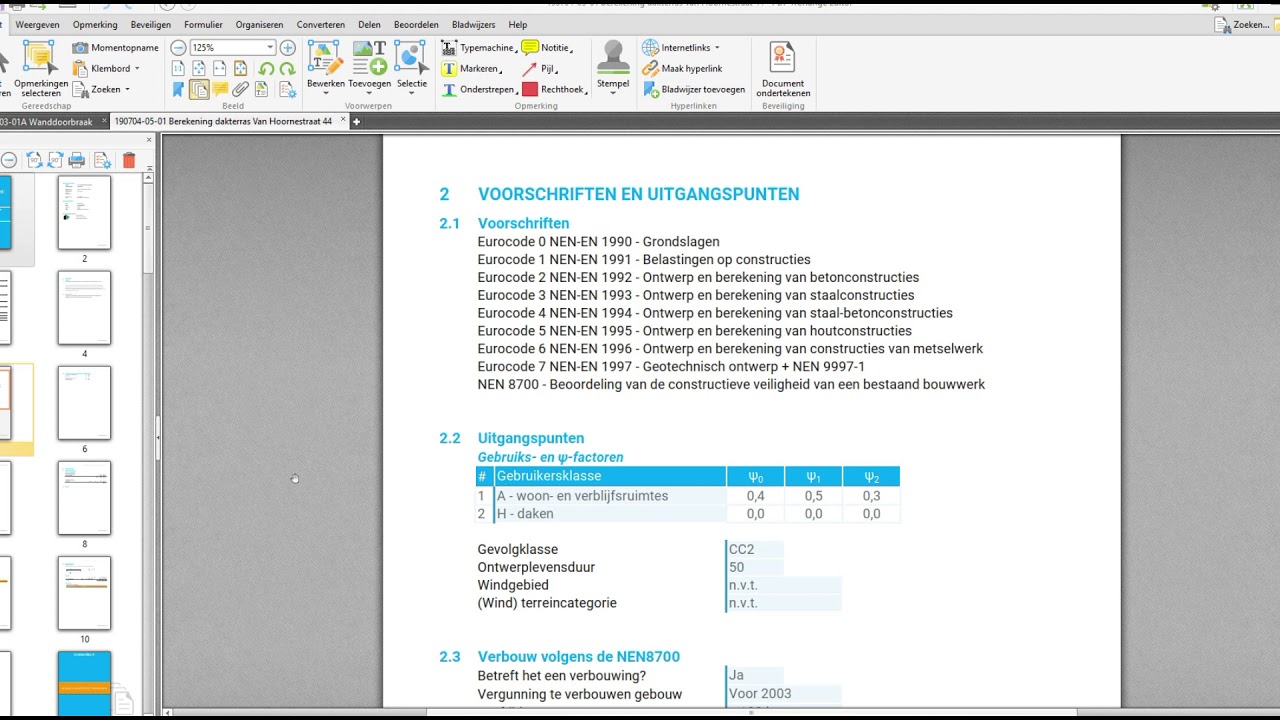
Task: Delete pages with red trash icon
Action: (129, 160)
